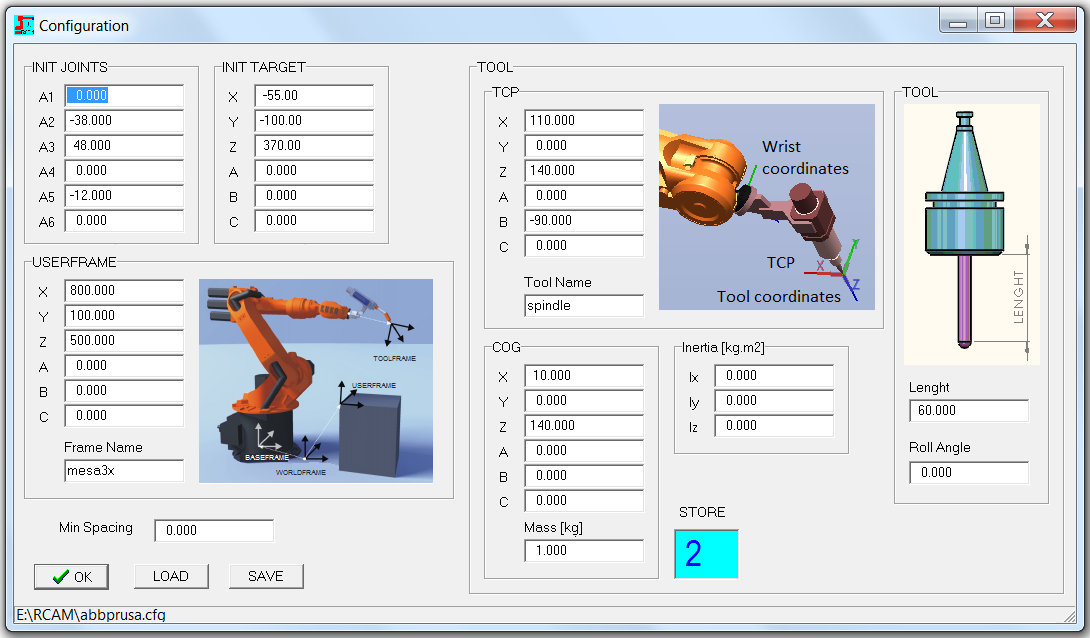Focus the TCP C field
1090x638 pixels.
coord(584,246)
